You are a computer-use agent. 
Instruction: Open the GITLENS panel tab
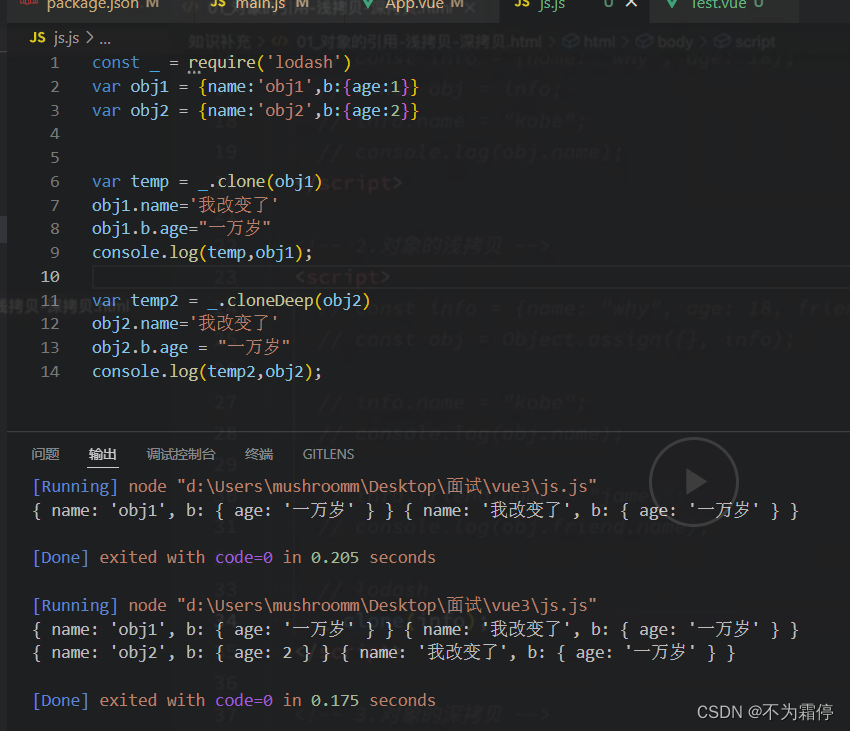(328, 454)
